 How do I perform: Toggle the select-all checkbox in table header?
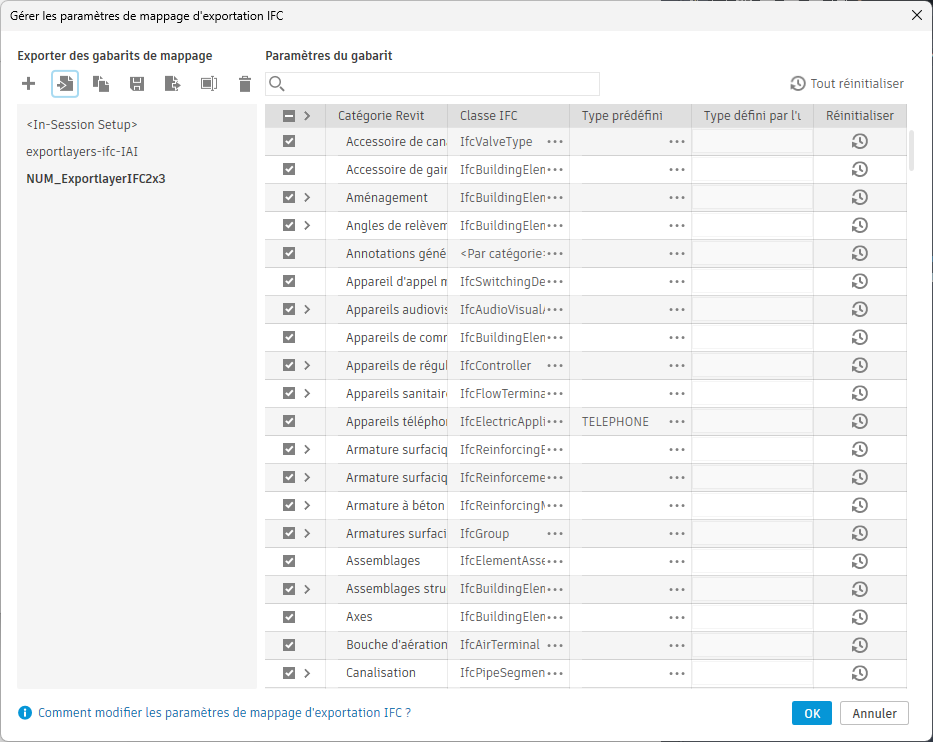(289, 116)
